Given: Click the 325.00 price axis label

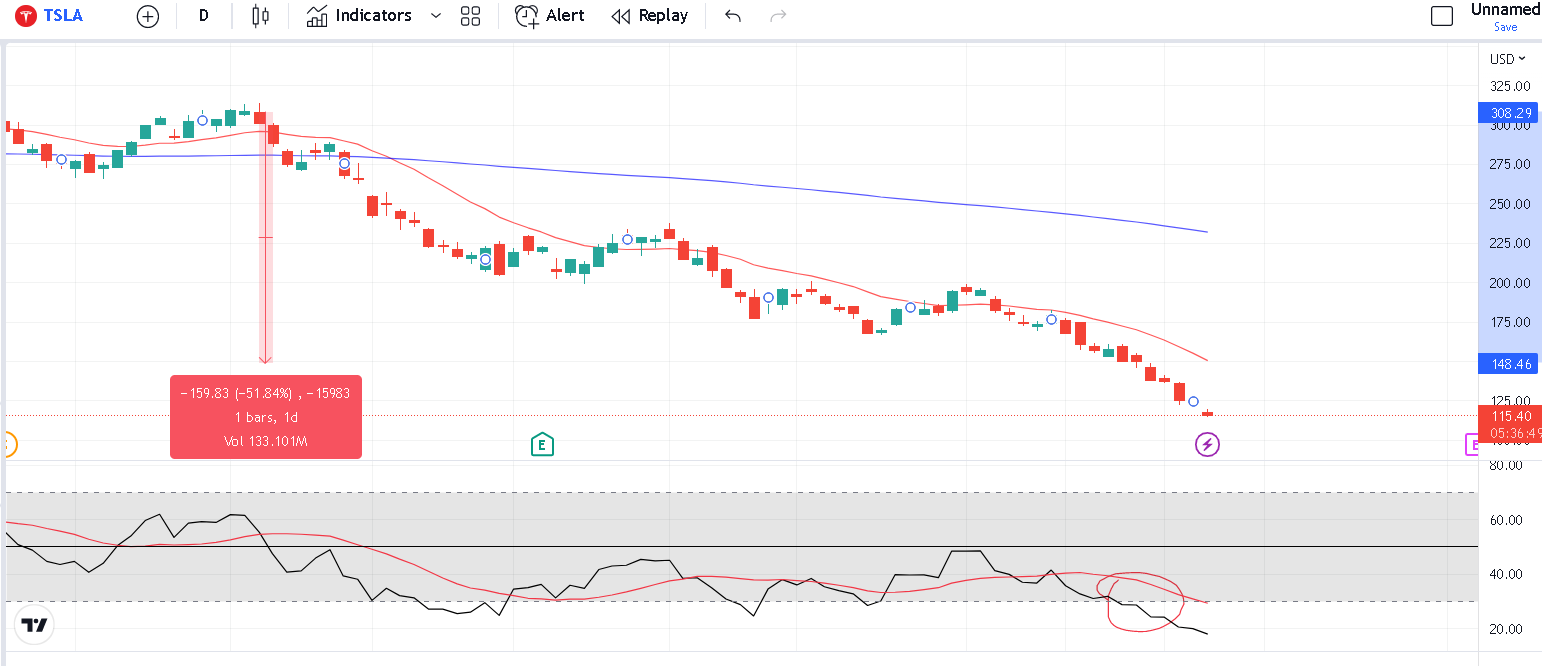Looking at the screenshot, I should coord(1510,86).
